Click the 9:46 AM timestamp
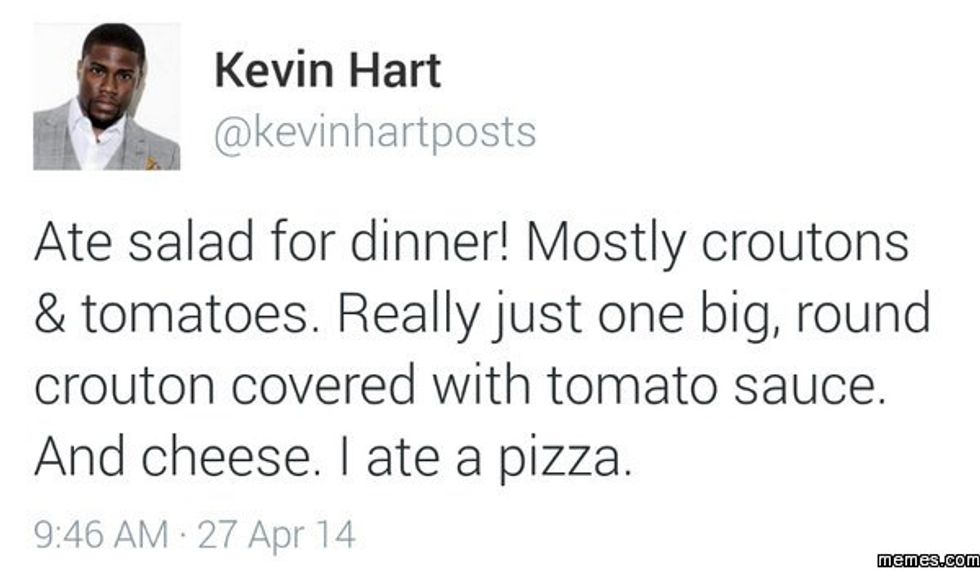The width and height of the screenshot is (980, 570). tap(100, 533)
